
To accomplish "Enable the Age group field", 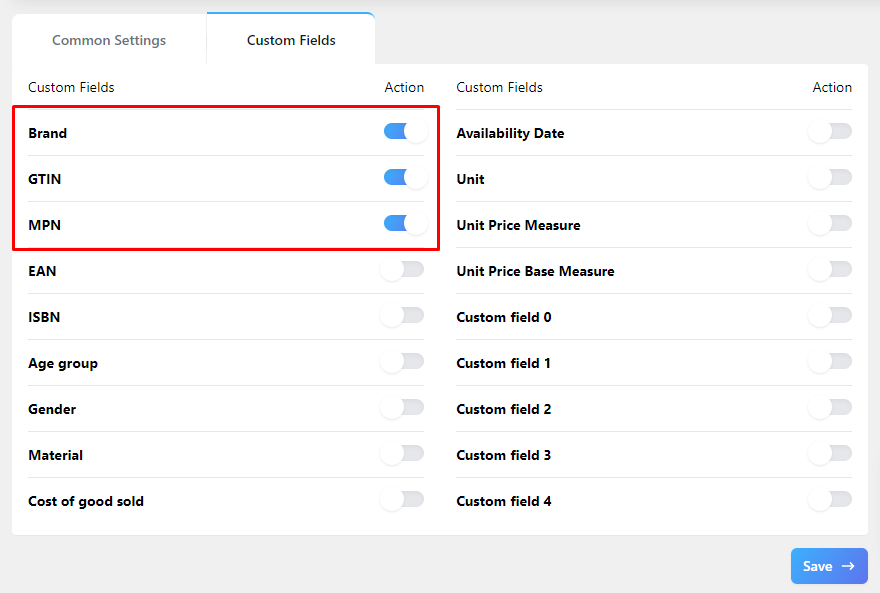I will pyautogui.click(x=402, y=361).
